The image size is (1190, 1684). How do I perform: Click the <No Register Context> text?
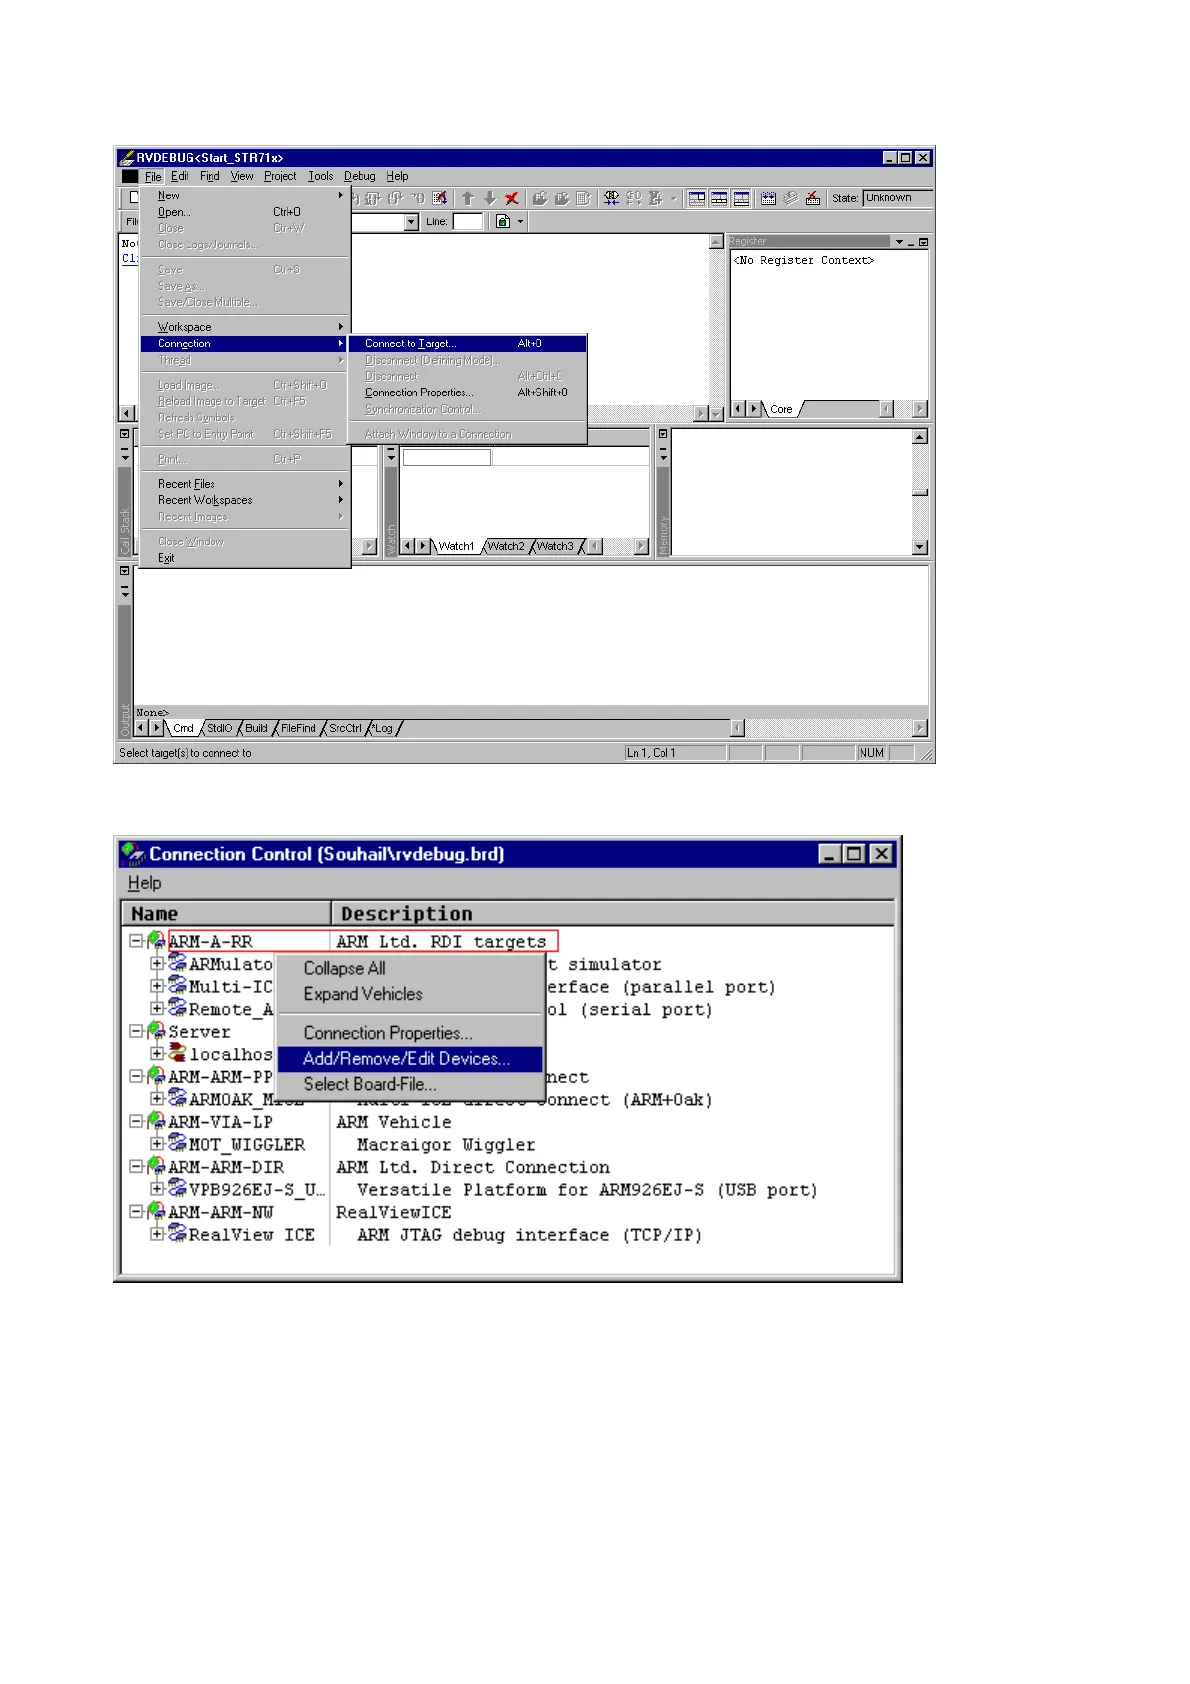pos(804,260)
